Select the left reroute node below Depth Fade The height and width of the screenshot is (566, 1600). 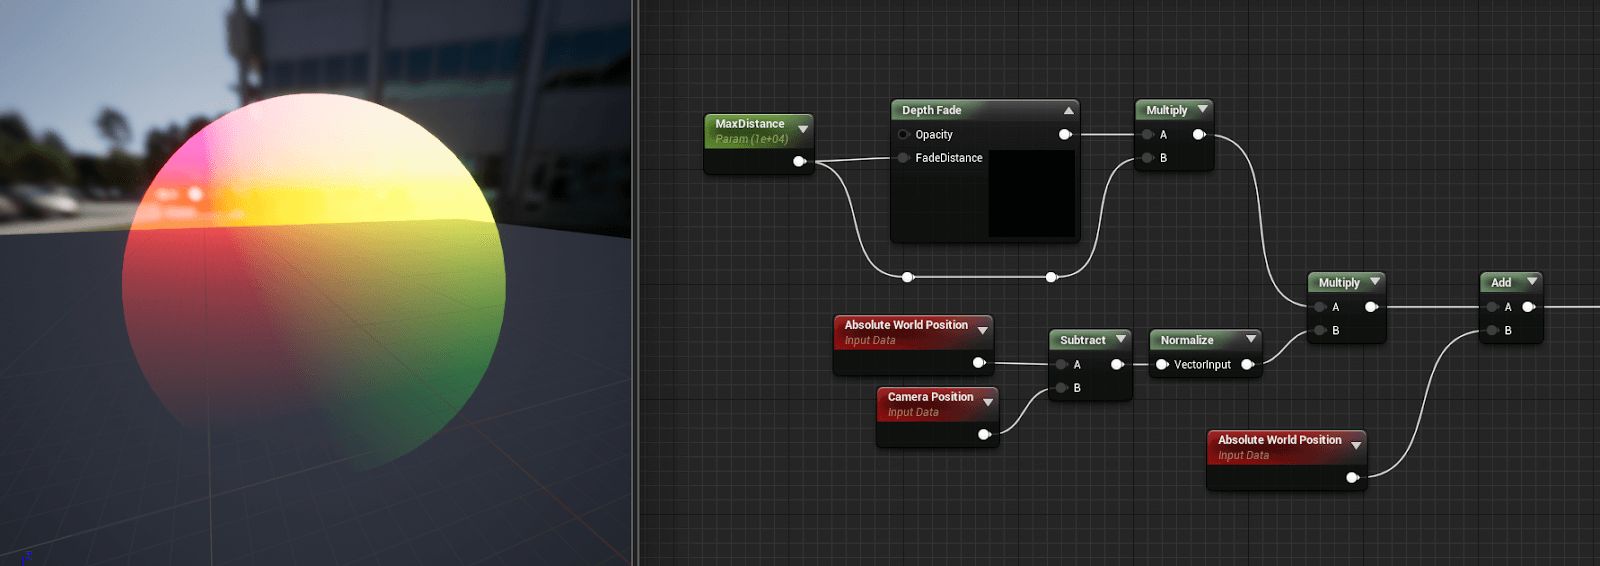[x=908, y=277]
